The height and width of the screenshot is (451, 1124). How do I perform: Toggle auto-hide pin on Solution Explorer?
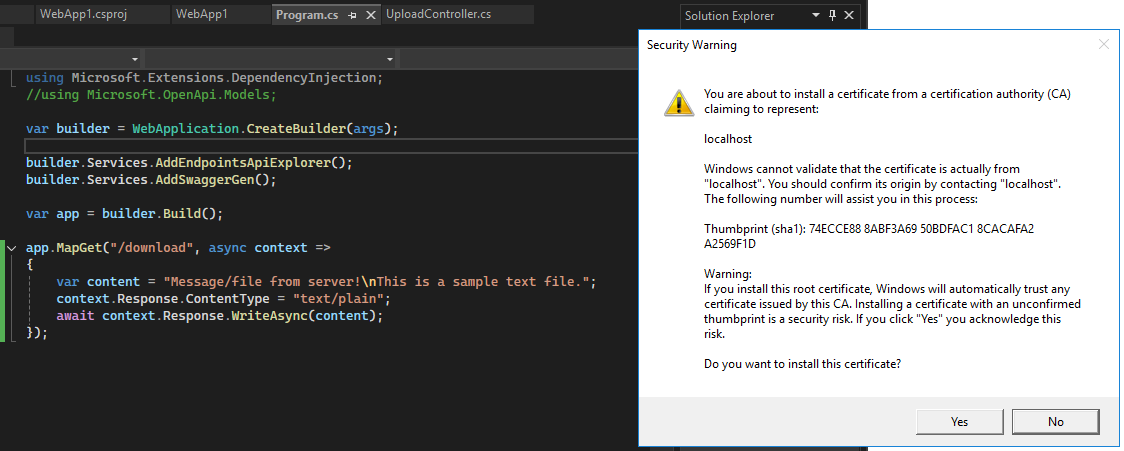pos(832,15)
